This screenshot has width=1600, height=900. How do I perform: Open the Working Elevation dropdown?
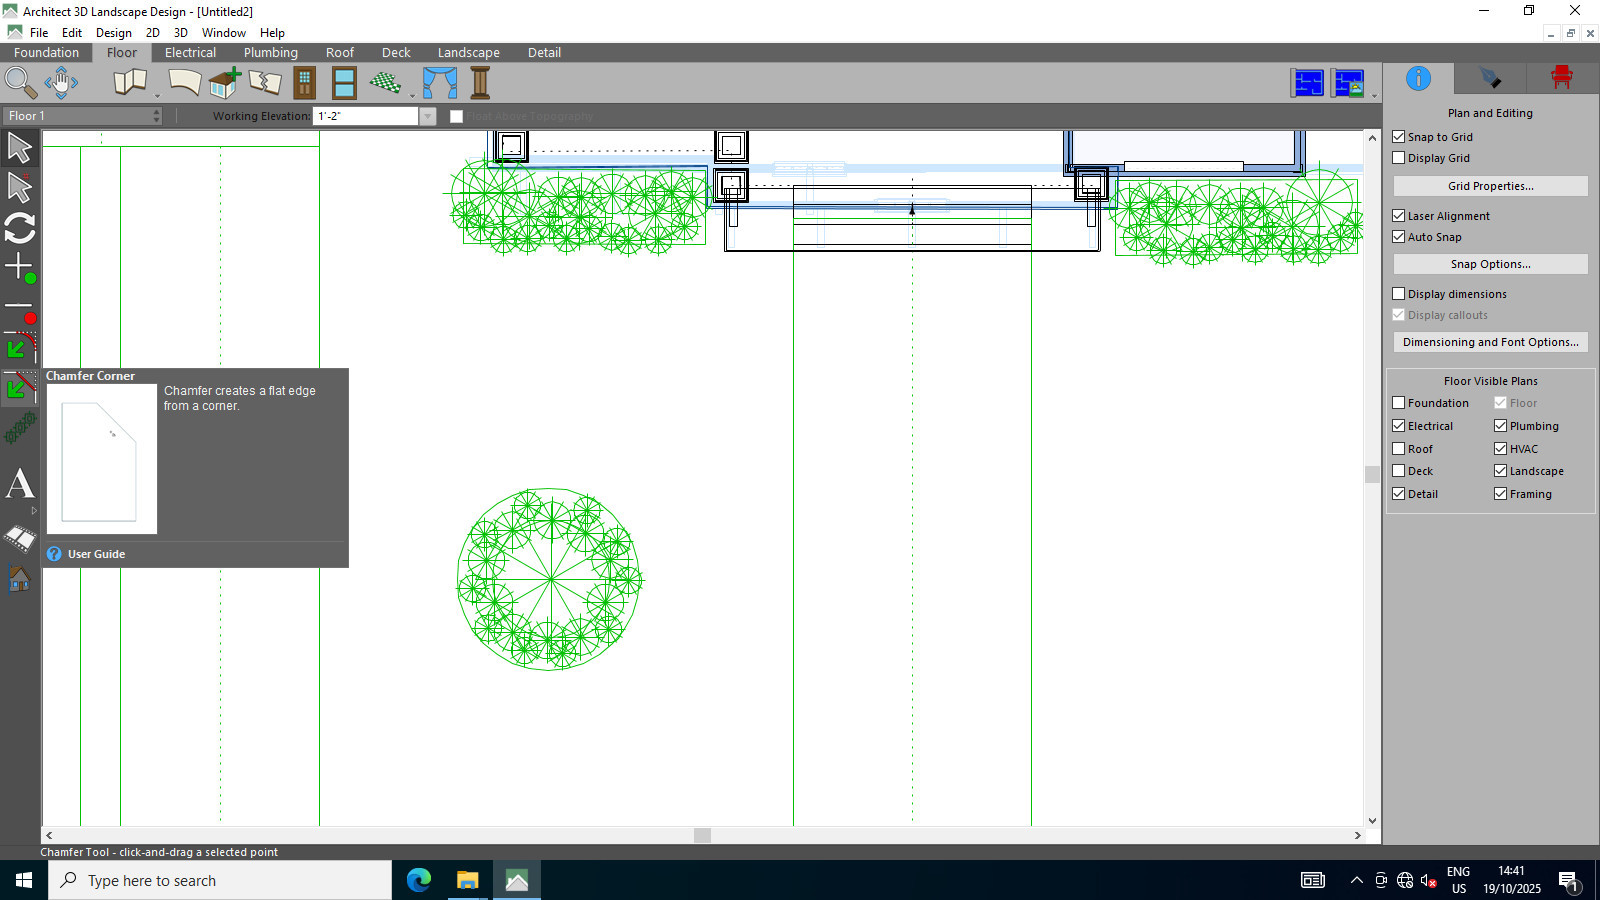click(428, 116)
